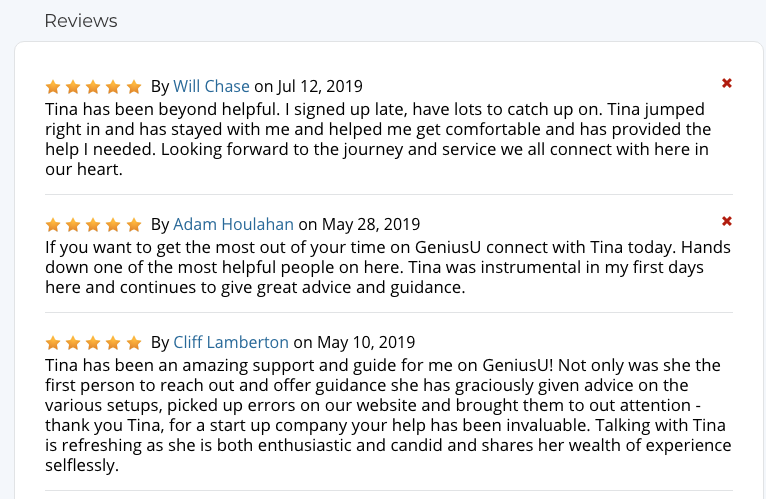Open Adam Houlahan's profile link
The width and height of the screenshot is (766, 499).
[234, 224]
